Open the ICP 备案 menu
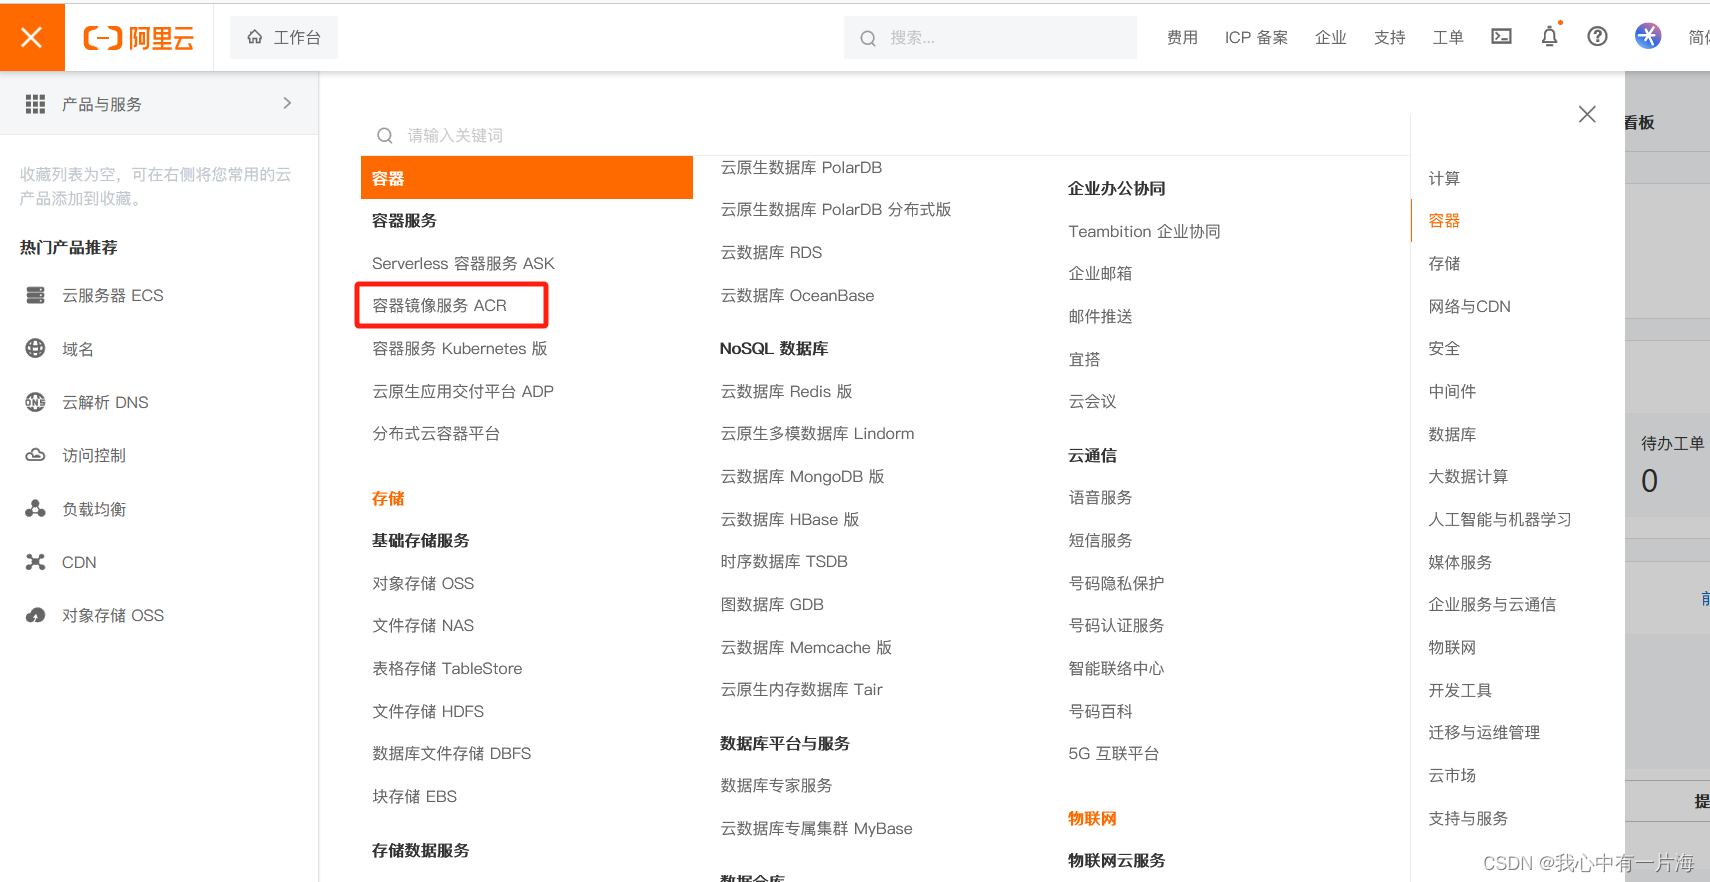The height and width of the screenshot is (882, 1710). point(1256,38)
